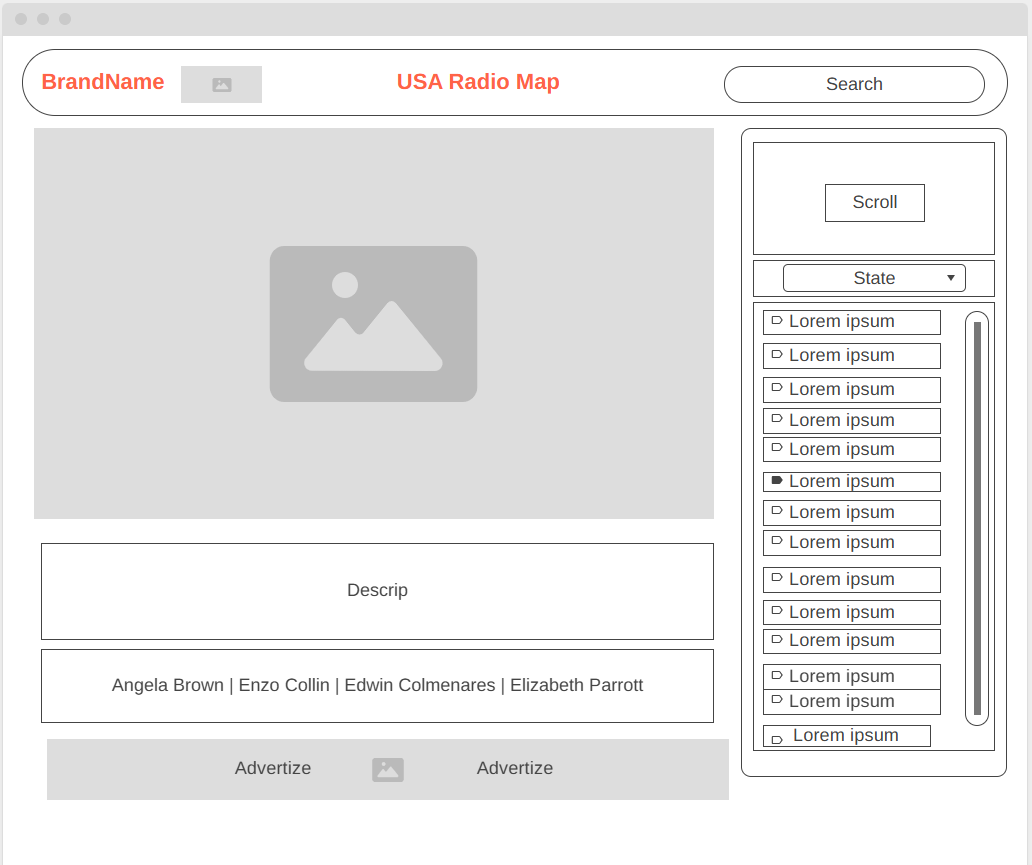Click the filled tag icon in the list
This screenshot has width=1032, height=865.
[777, 481]
